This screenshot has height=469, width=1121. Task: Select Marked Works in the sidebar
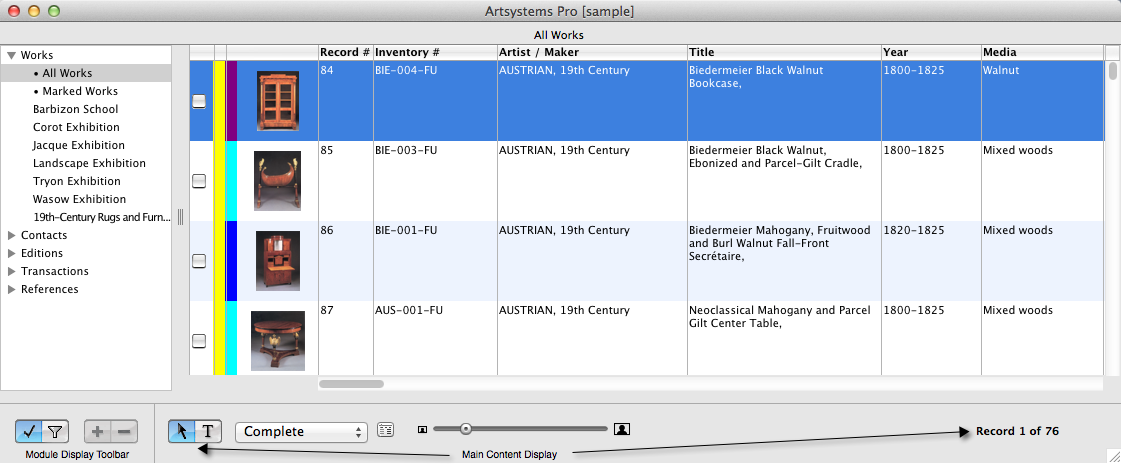click(x=80, y=91)
